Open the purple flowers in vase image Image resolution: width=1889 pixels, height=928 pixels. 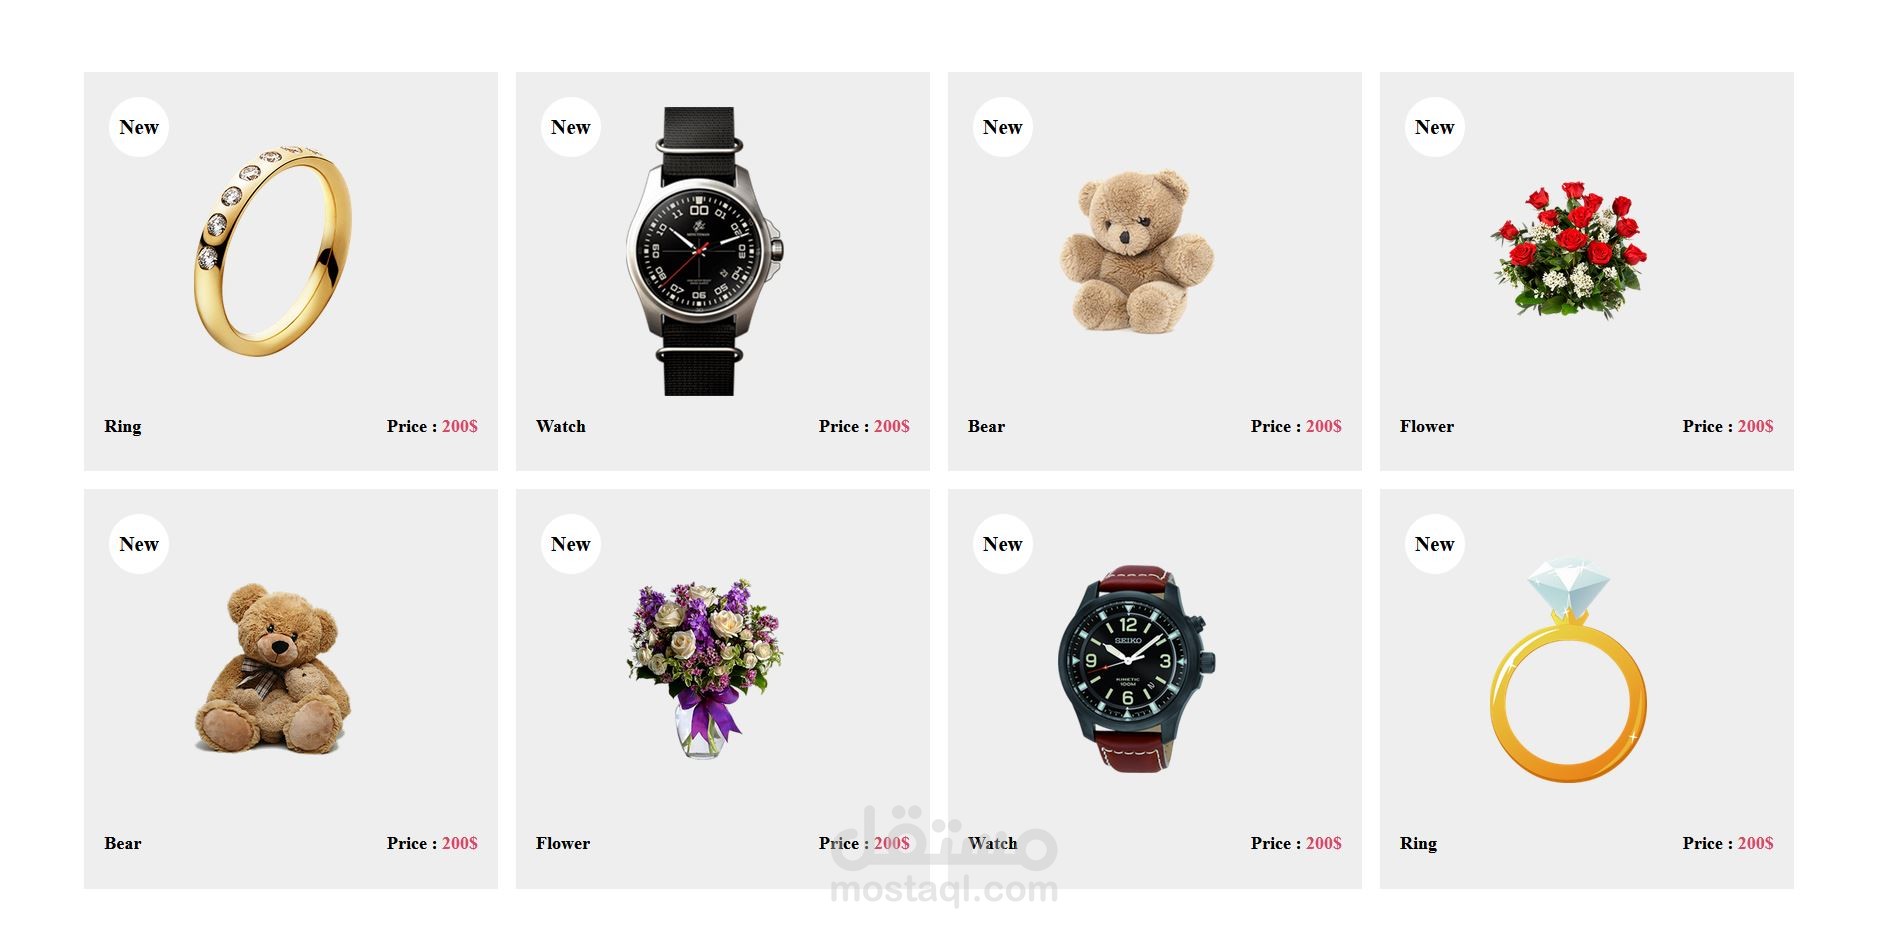pos(705,667)
